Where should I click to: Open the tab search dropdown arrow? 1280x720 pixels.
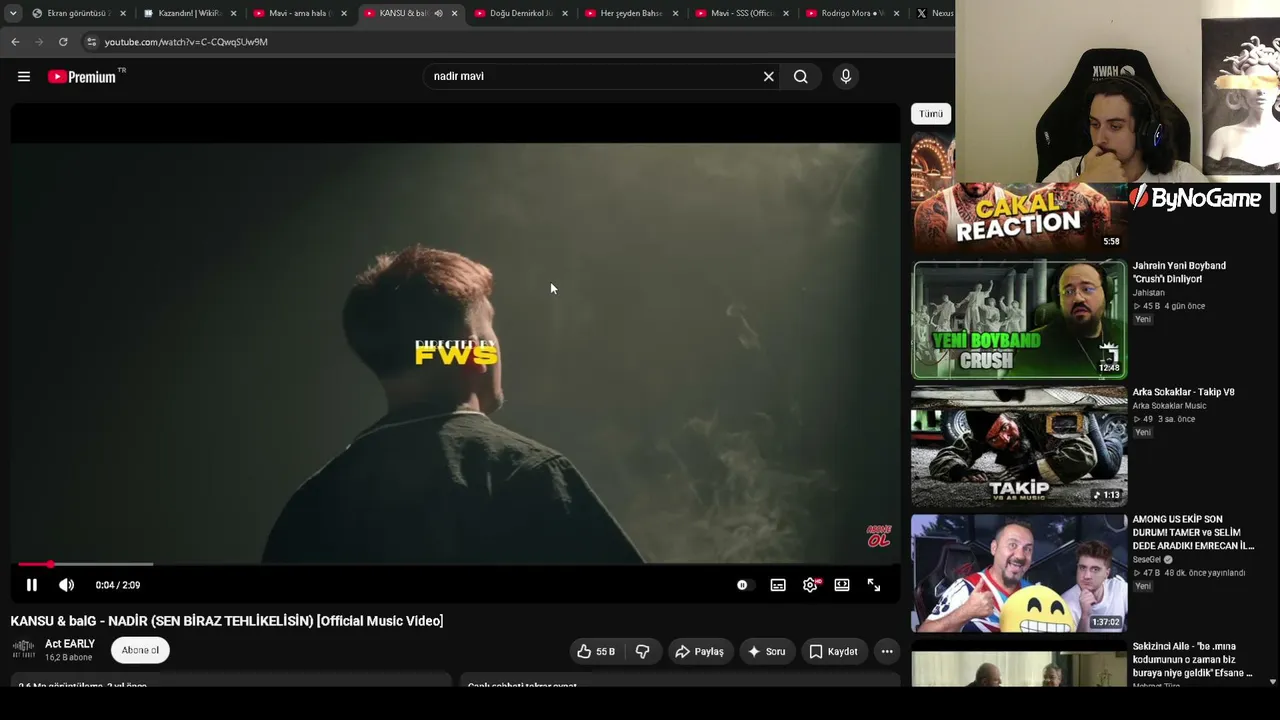tap(13, 13)
